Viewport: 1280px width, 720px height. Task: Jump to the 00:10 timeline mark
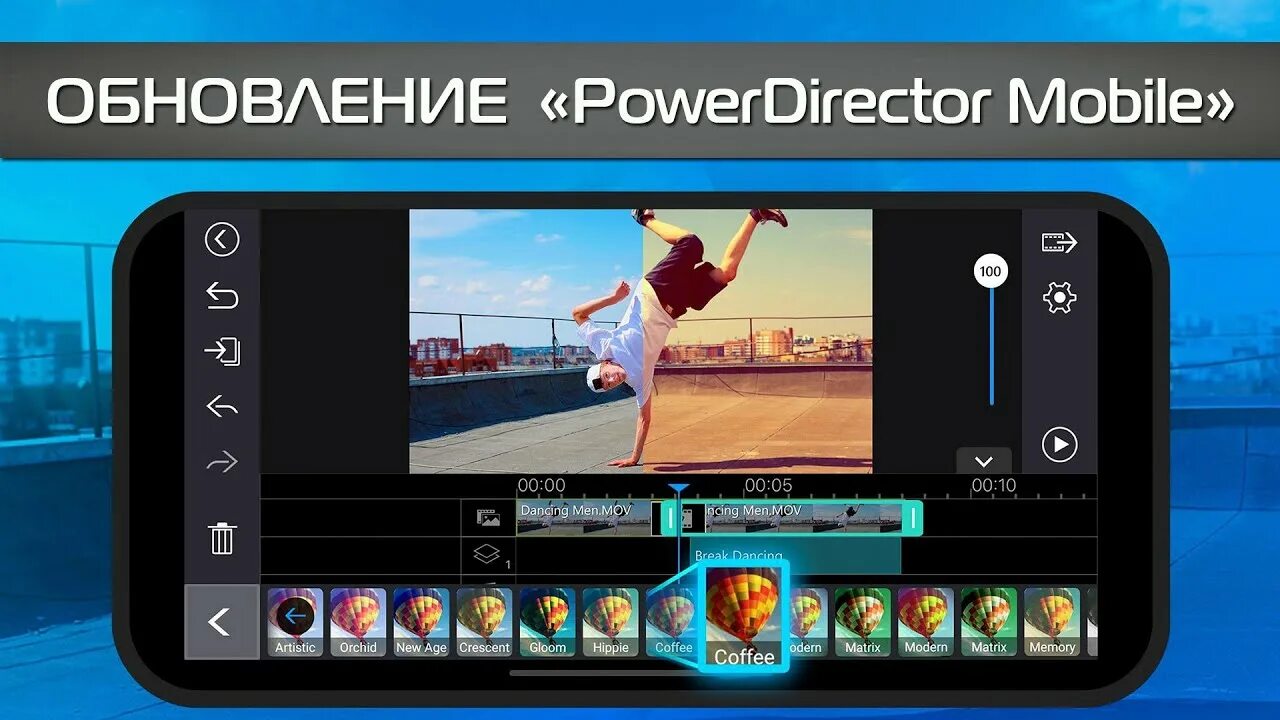point(994,485)
